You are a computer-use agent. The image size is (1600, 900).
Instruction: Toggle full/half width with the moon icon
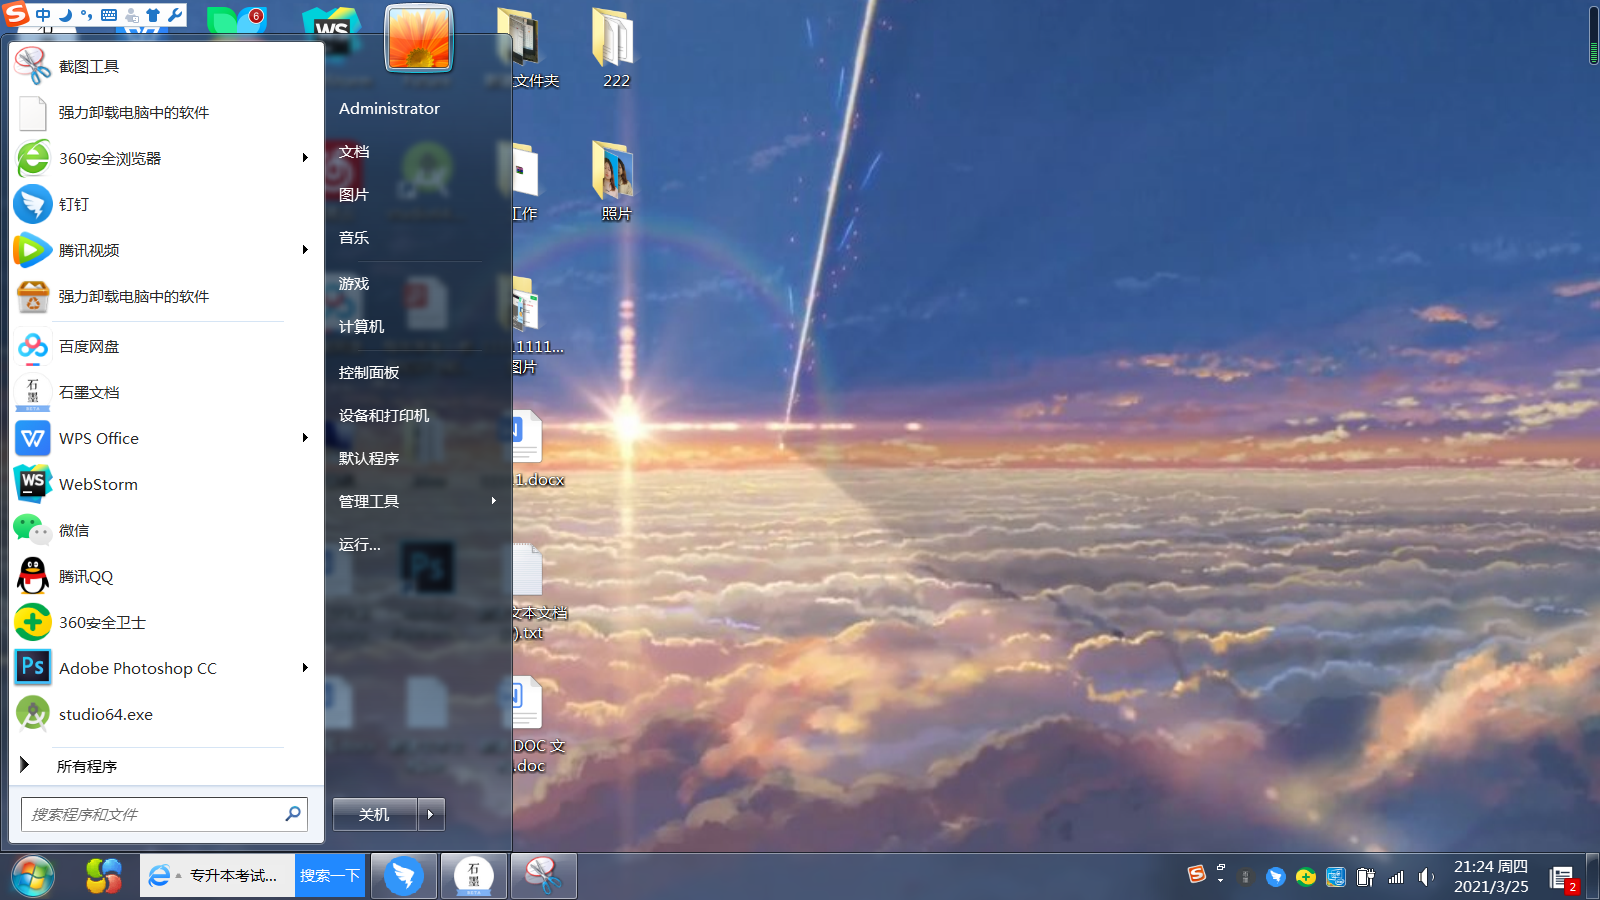click(x=65, y=15)
